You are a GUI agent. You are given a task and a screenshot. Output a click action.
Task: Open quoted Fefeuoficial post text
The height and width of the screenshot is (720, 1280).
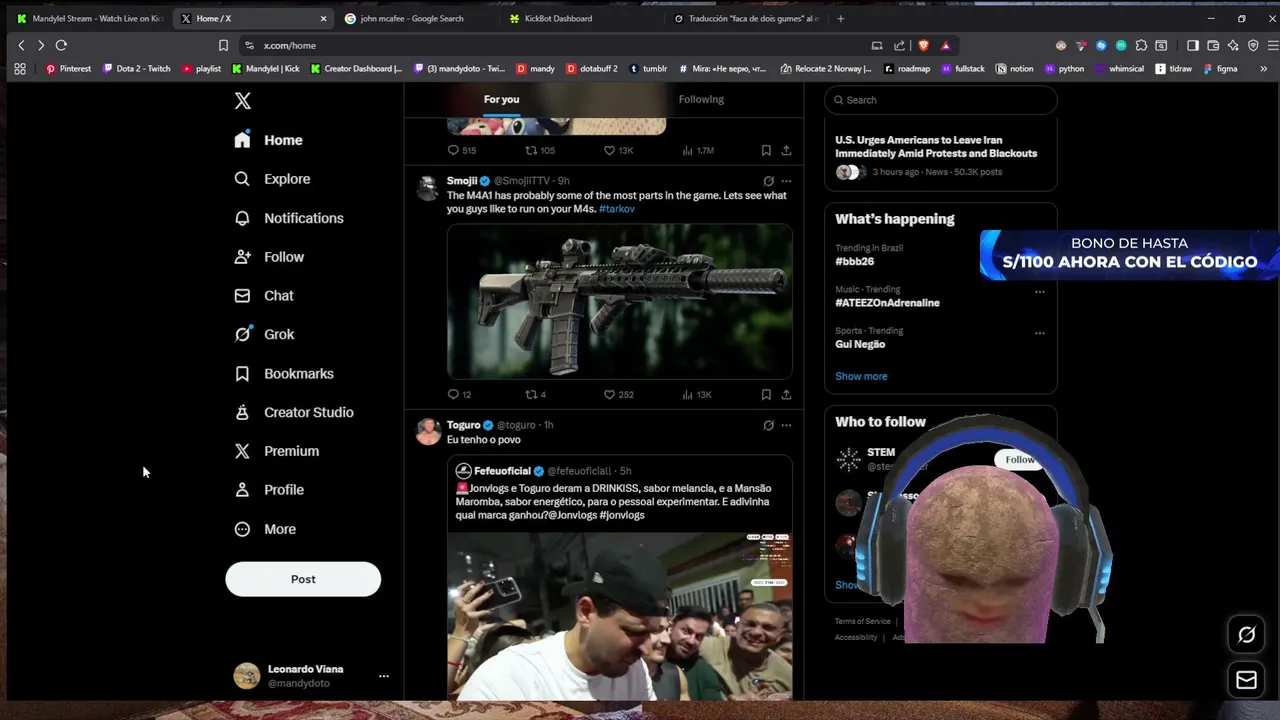click(x=613, y=501)
